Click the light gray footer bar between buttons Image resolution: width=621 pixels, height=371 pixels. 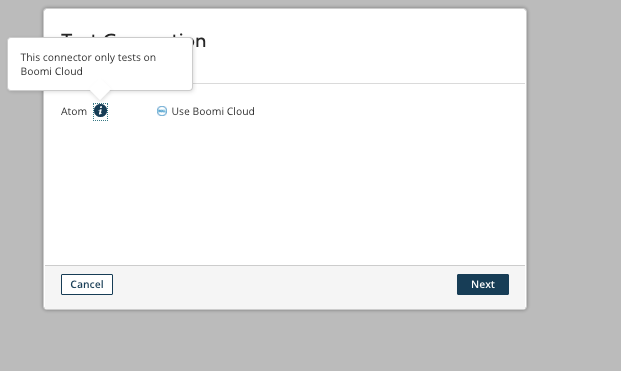[285, 284]
